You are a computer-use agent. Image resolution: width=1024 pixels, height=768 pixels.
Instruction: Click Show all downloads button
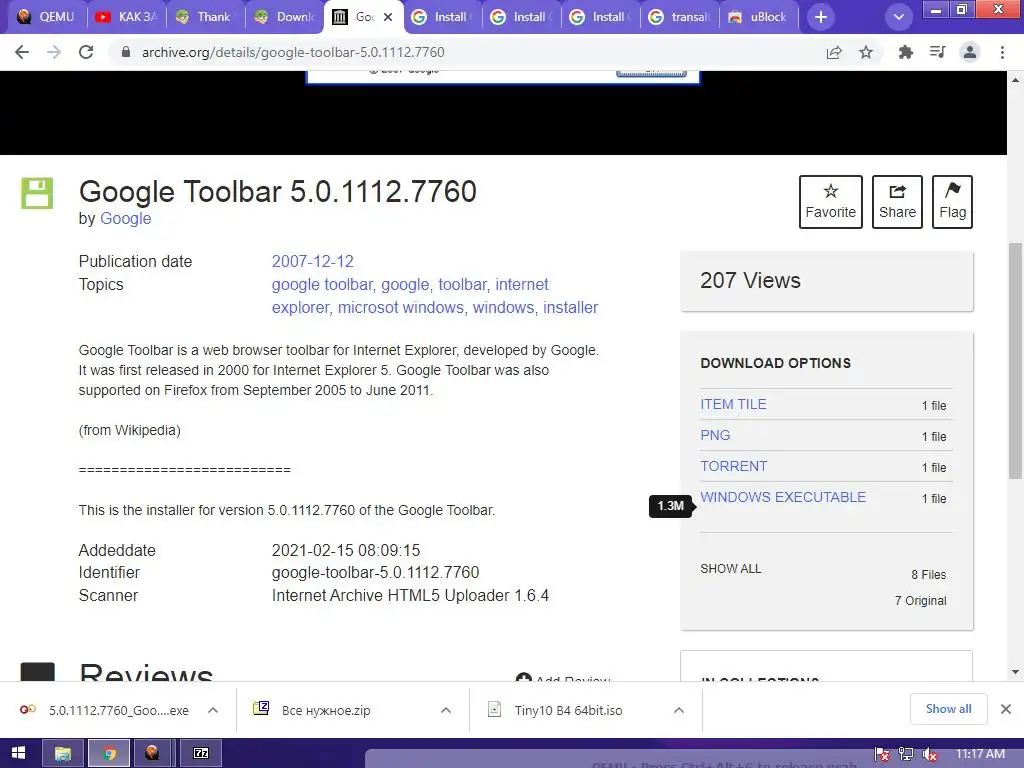click(x=948, y=709)
